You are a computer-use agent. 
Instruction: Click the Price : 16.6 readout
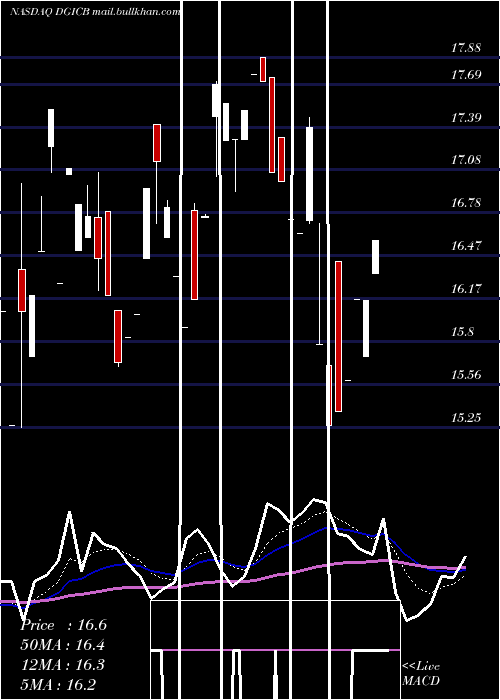tap(63, 625)
